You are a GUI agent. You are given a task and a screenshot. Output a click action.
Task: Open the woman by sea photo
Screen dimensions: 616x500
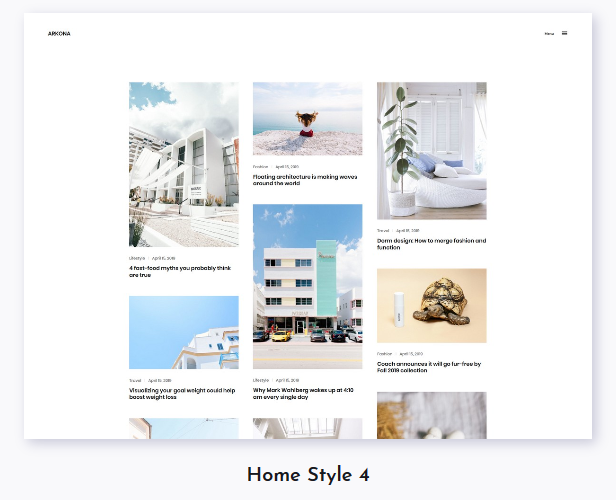[307, 118]
